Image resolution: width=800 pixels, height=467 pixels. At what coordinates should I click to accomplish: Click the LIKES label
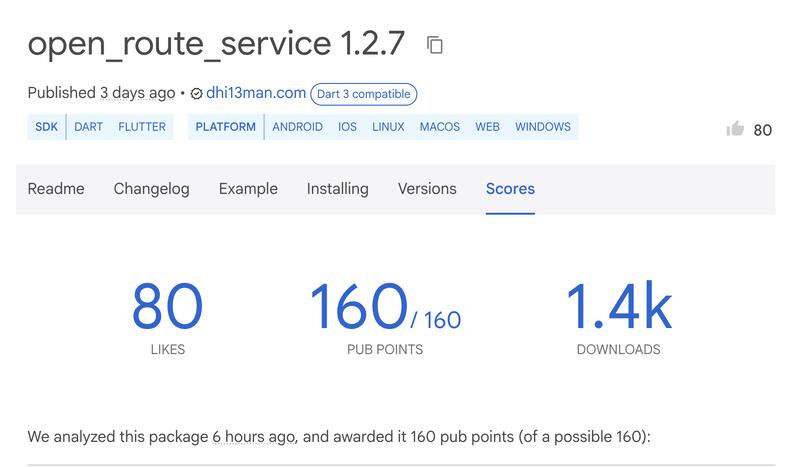pyautogui.click(x=168, y=350)
